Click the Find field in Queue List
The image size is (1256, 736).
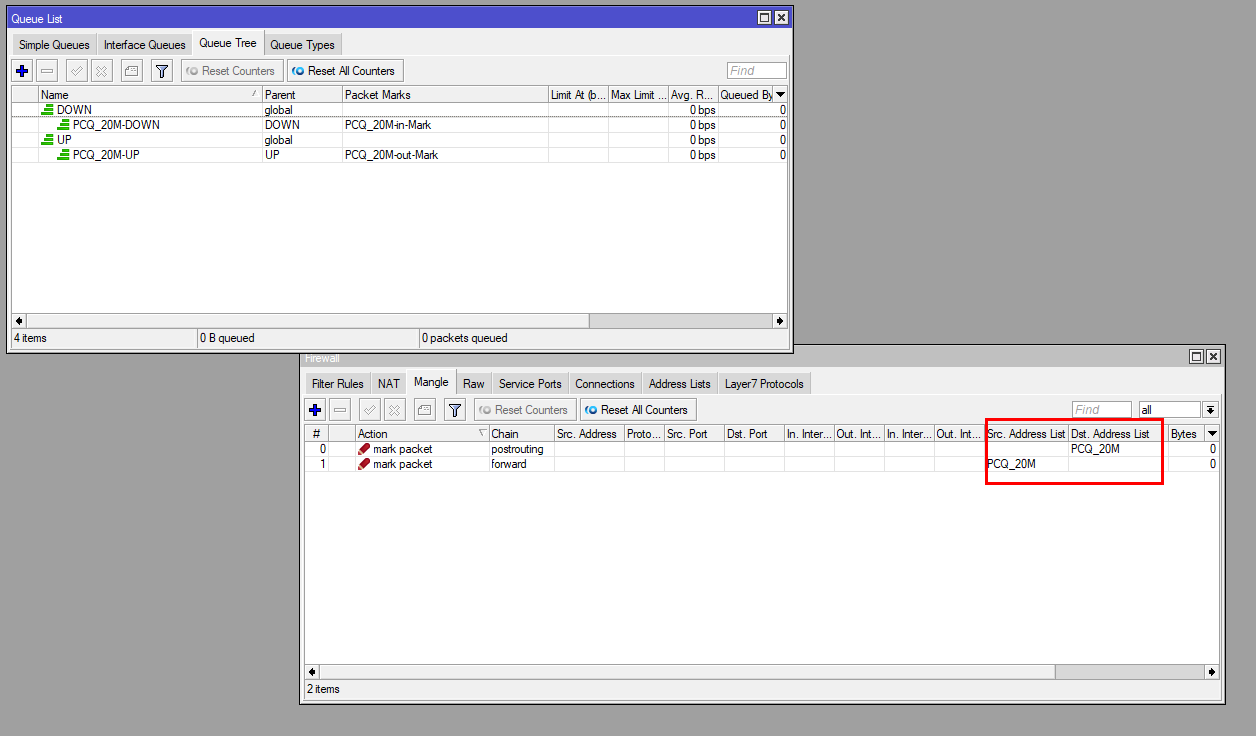tap(756, 71)
